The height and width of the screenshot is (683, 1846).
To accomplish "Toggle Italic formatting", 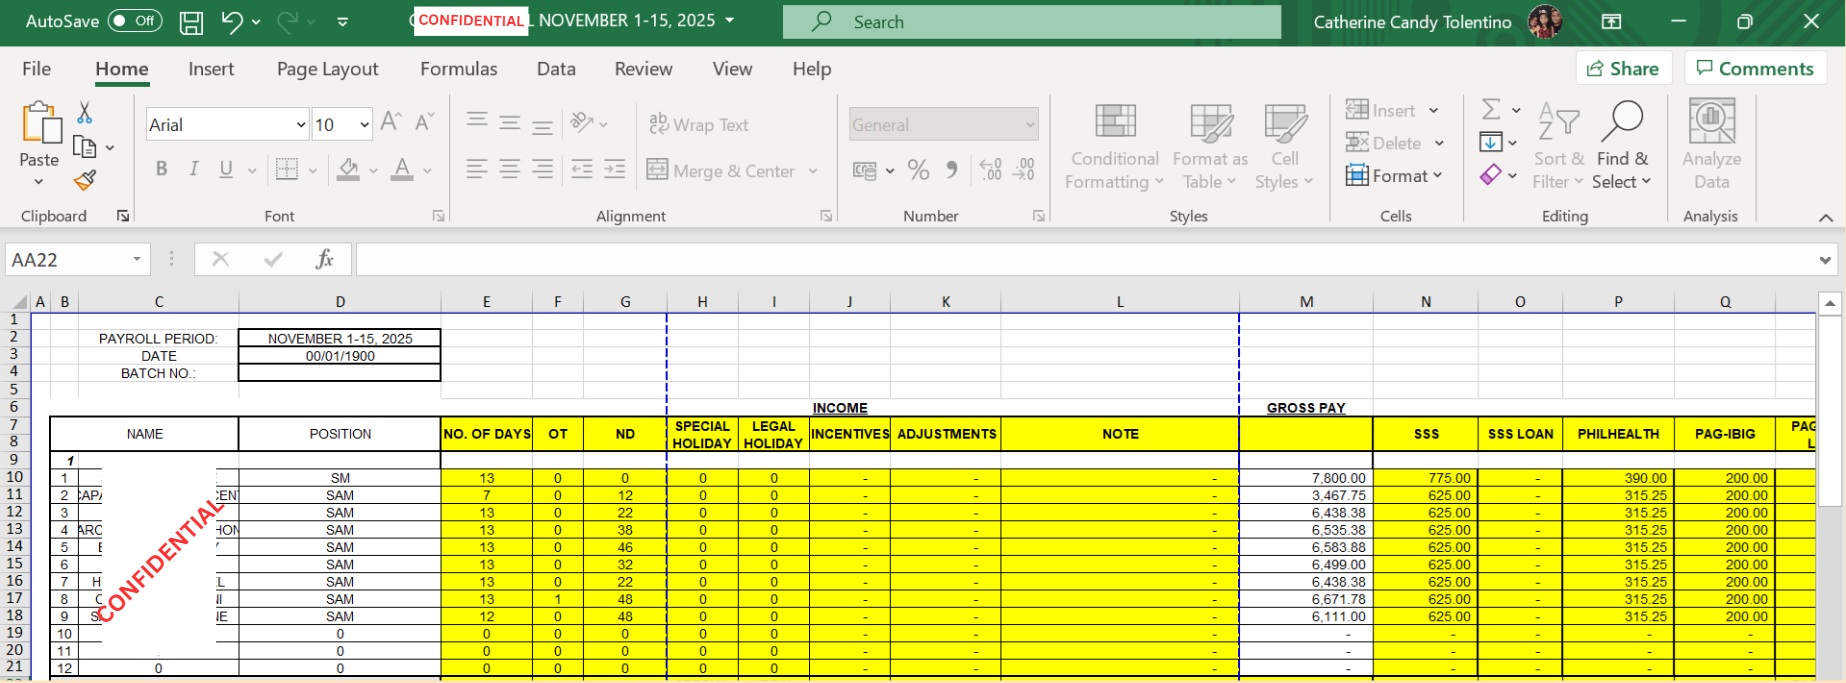I will [194, 170].
